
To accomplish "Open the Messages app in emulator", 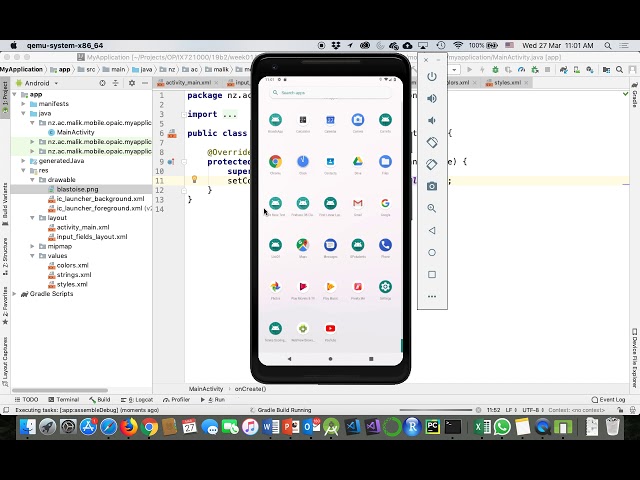I will pyautogui.click(x=330, y=245).
